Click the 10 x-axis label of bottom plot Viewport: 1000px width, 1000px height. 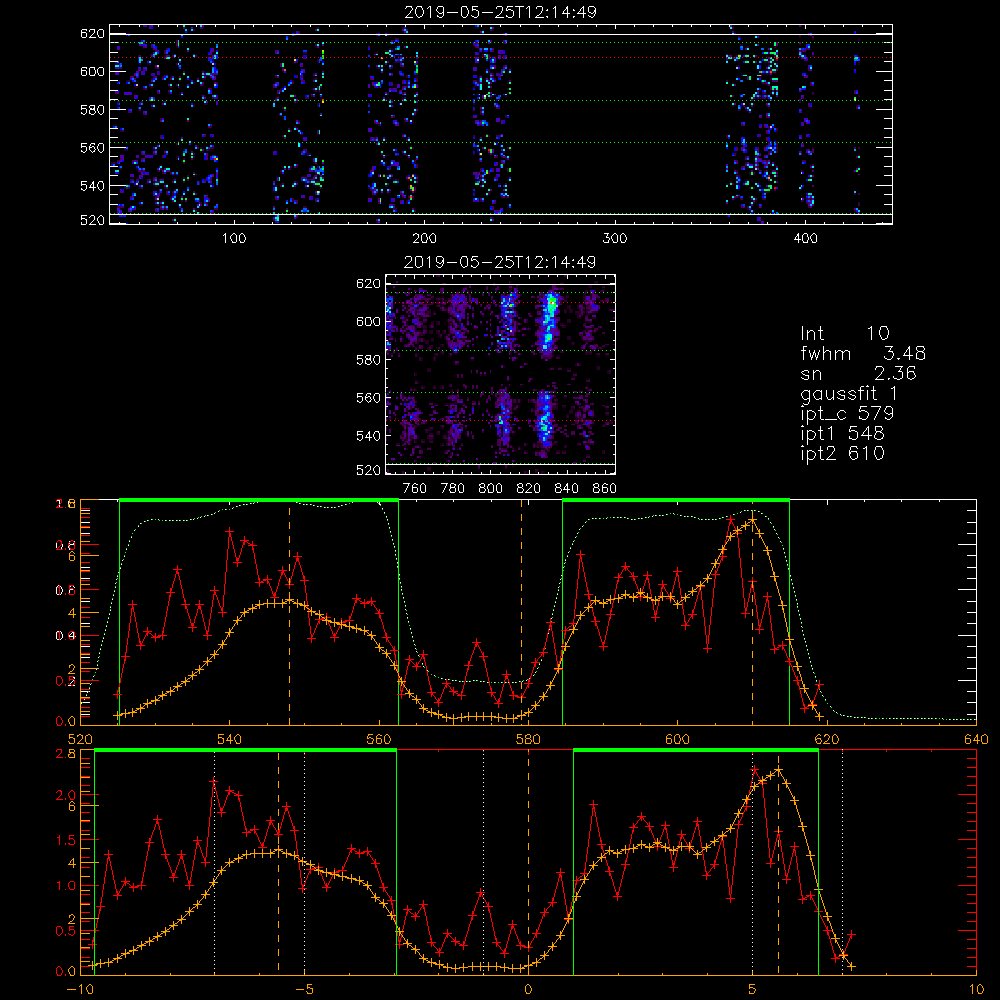coord(976,990)
